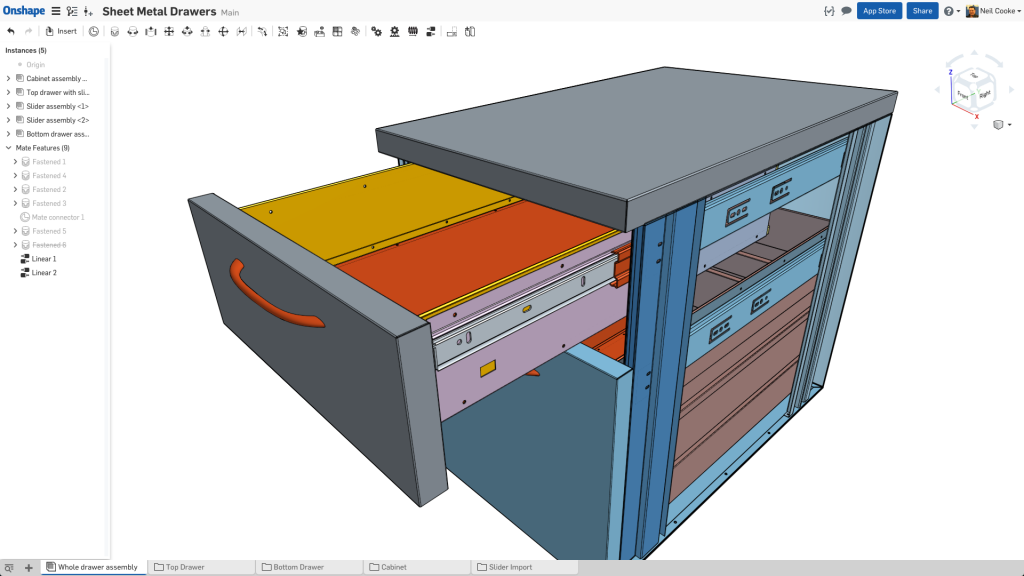Open the Top Drawer folder tab
Viewport: 1024px width, 576px height.
coord(202,568)
